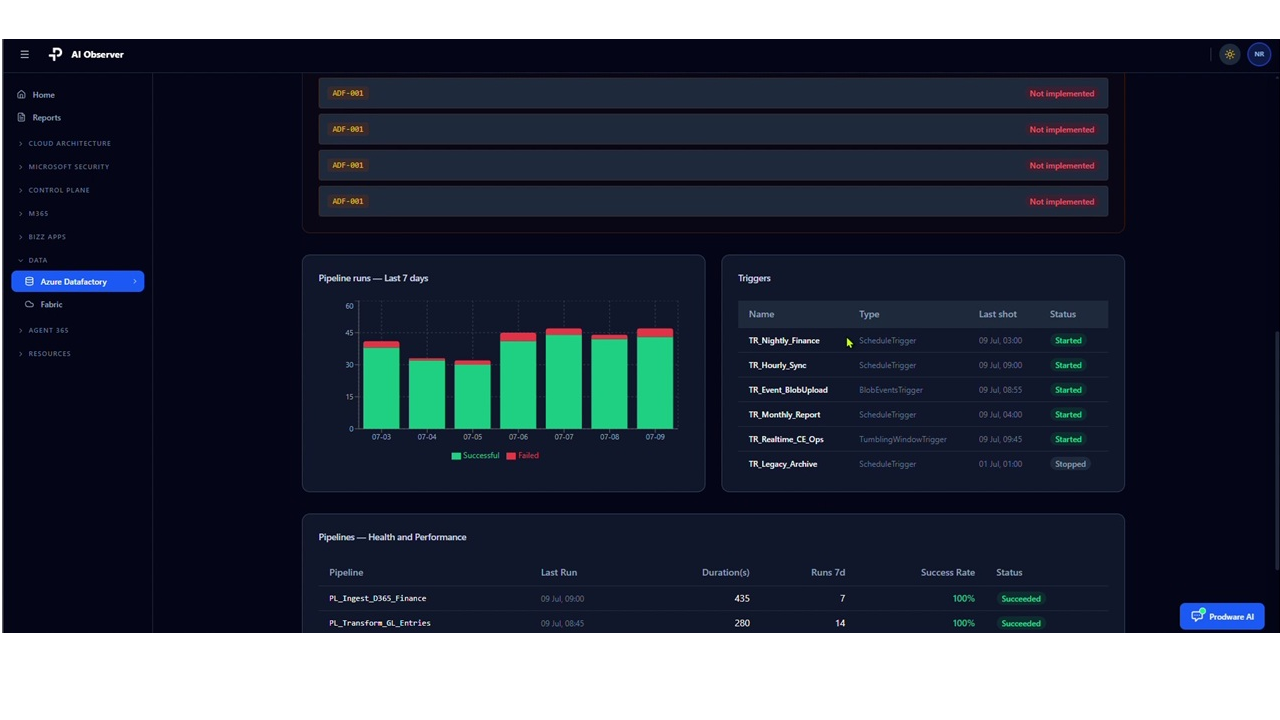
Task: Open the Prodware AI chat button
Action: pos(1222,616)
